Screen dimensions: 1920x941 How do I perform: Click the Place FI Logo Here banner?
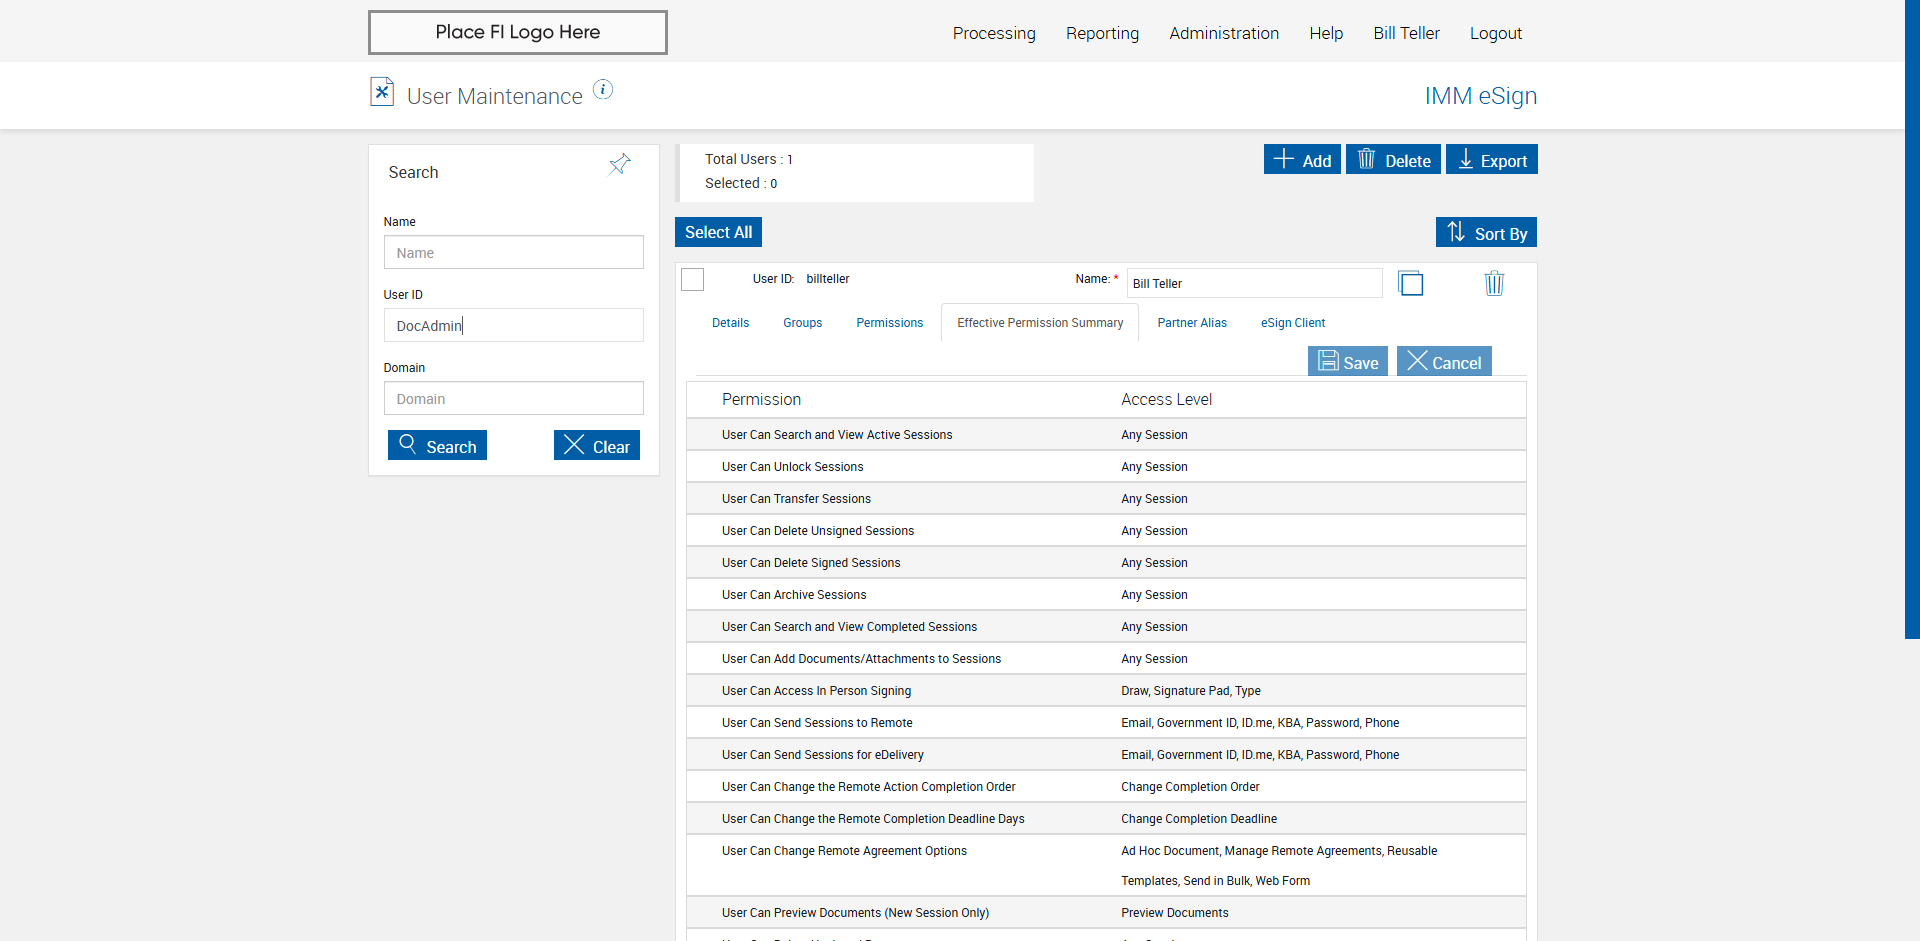(x=518, y=32)
